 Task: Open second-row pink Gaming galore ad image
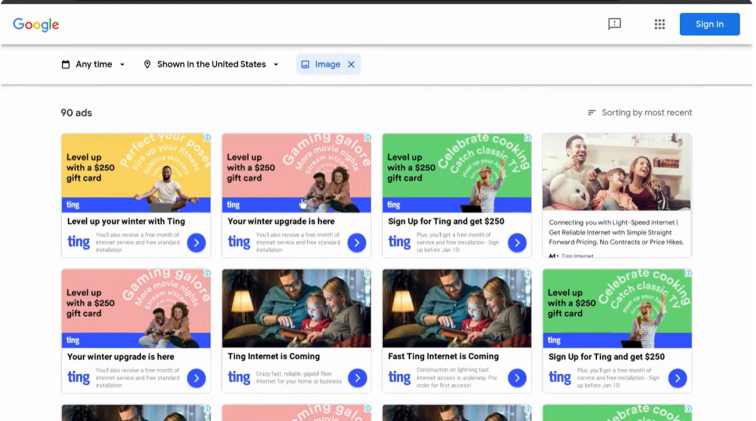136,308
